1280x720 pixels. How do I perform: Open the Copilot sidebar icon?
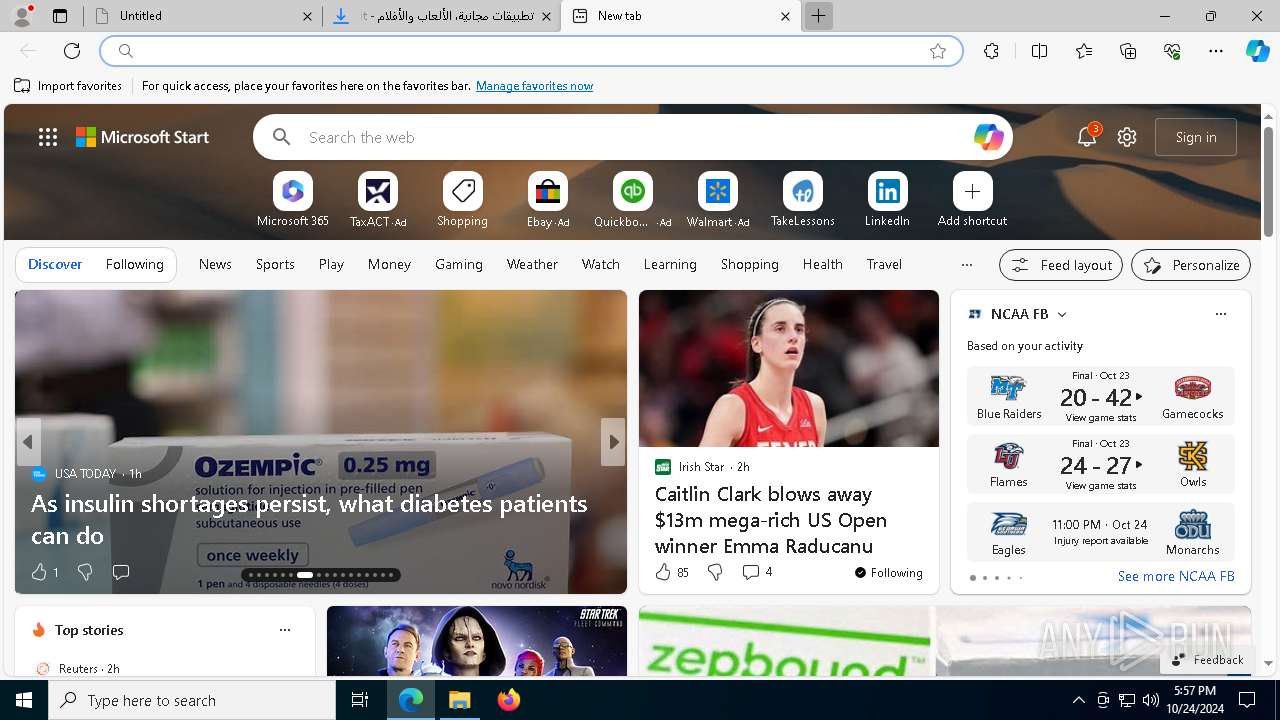pos(1257,51)
